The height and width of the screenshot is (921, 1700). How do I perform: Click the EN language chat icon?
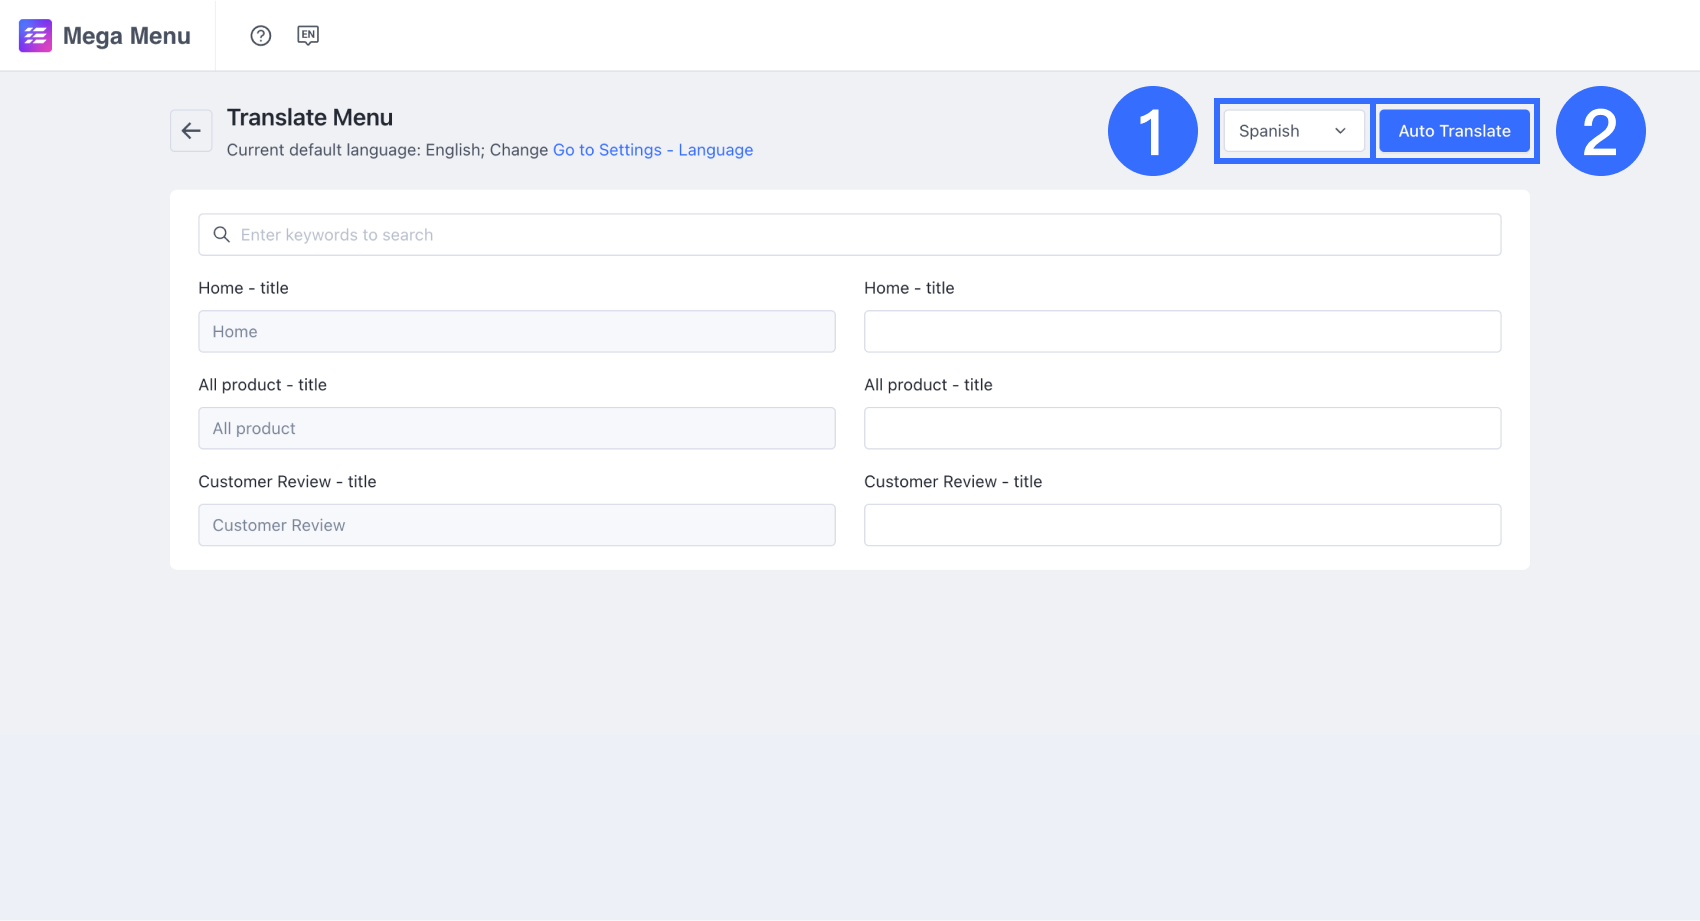tap(307, 35)
